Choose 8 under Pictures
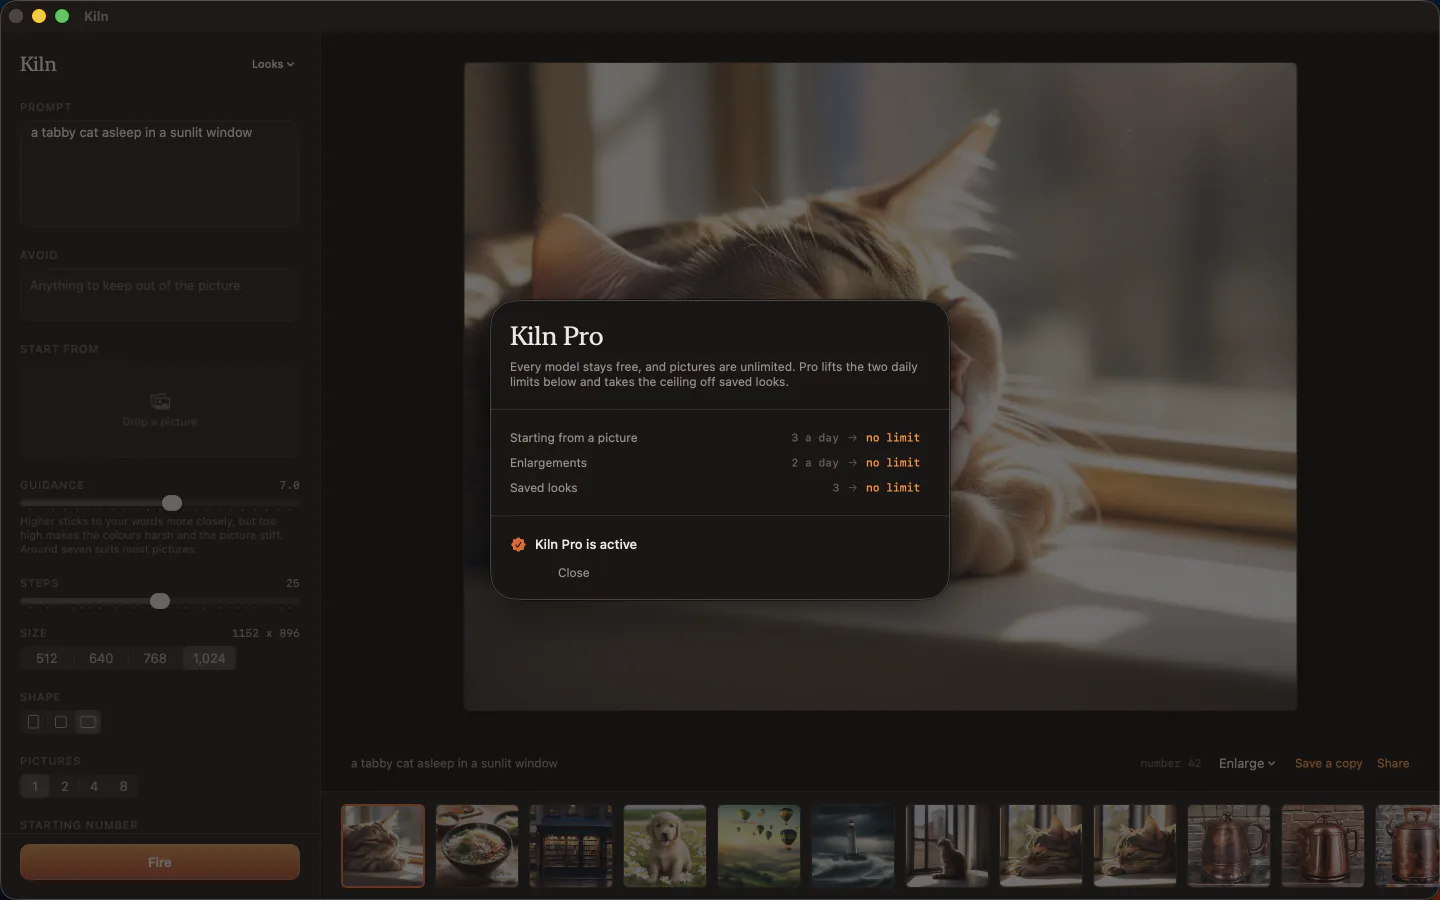Viewport: 1440px width, 900px height. pos(124,786)
